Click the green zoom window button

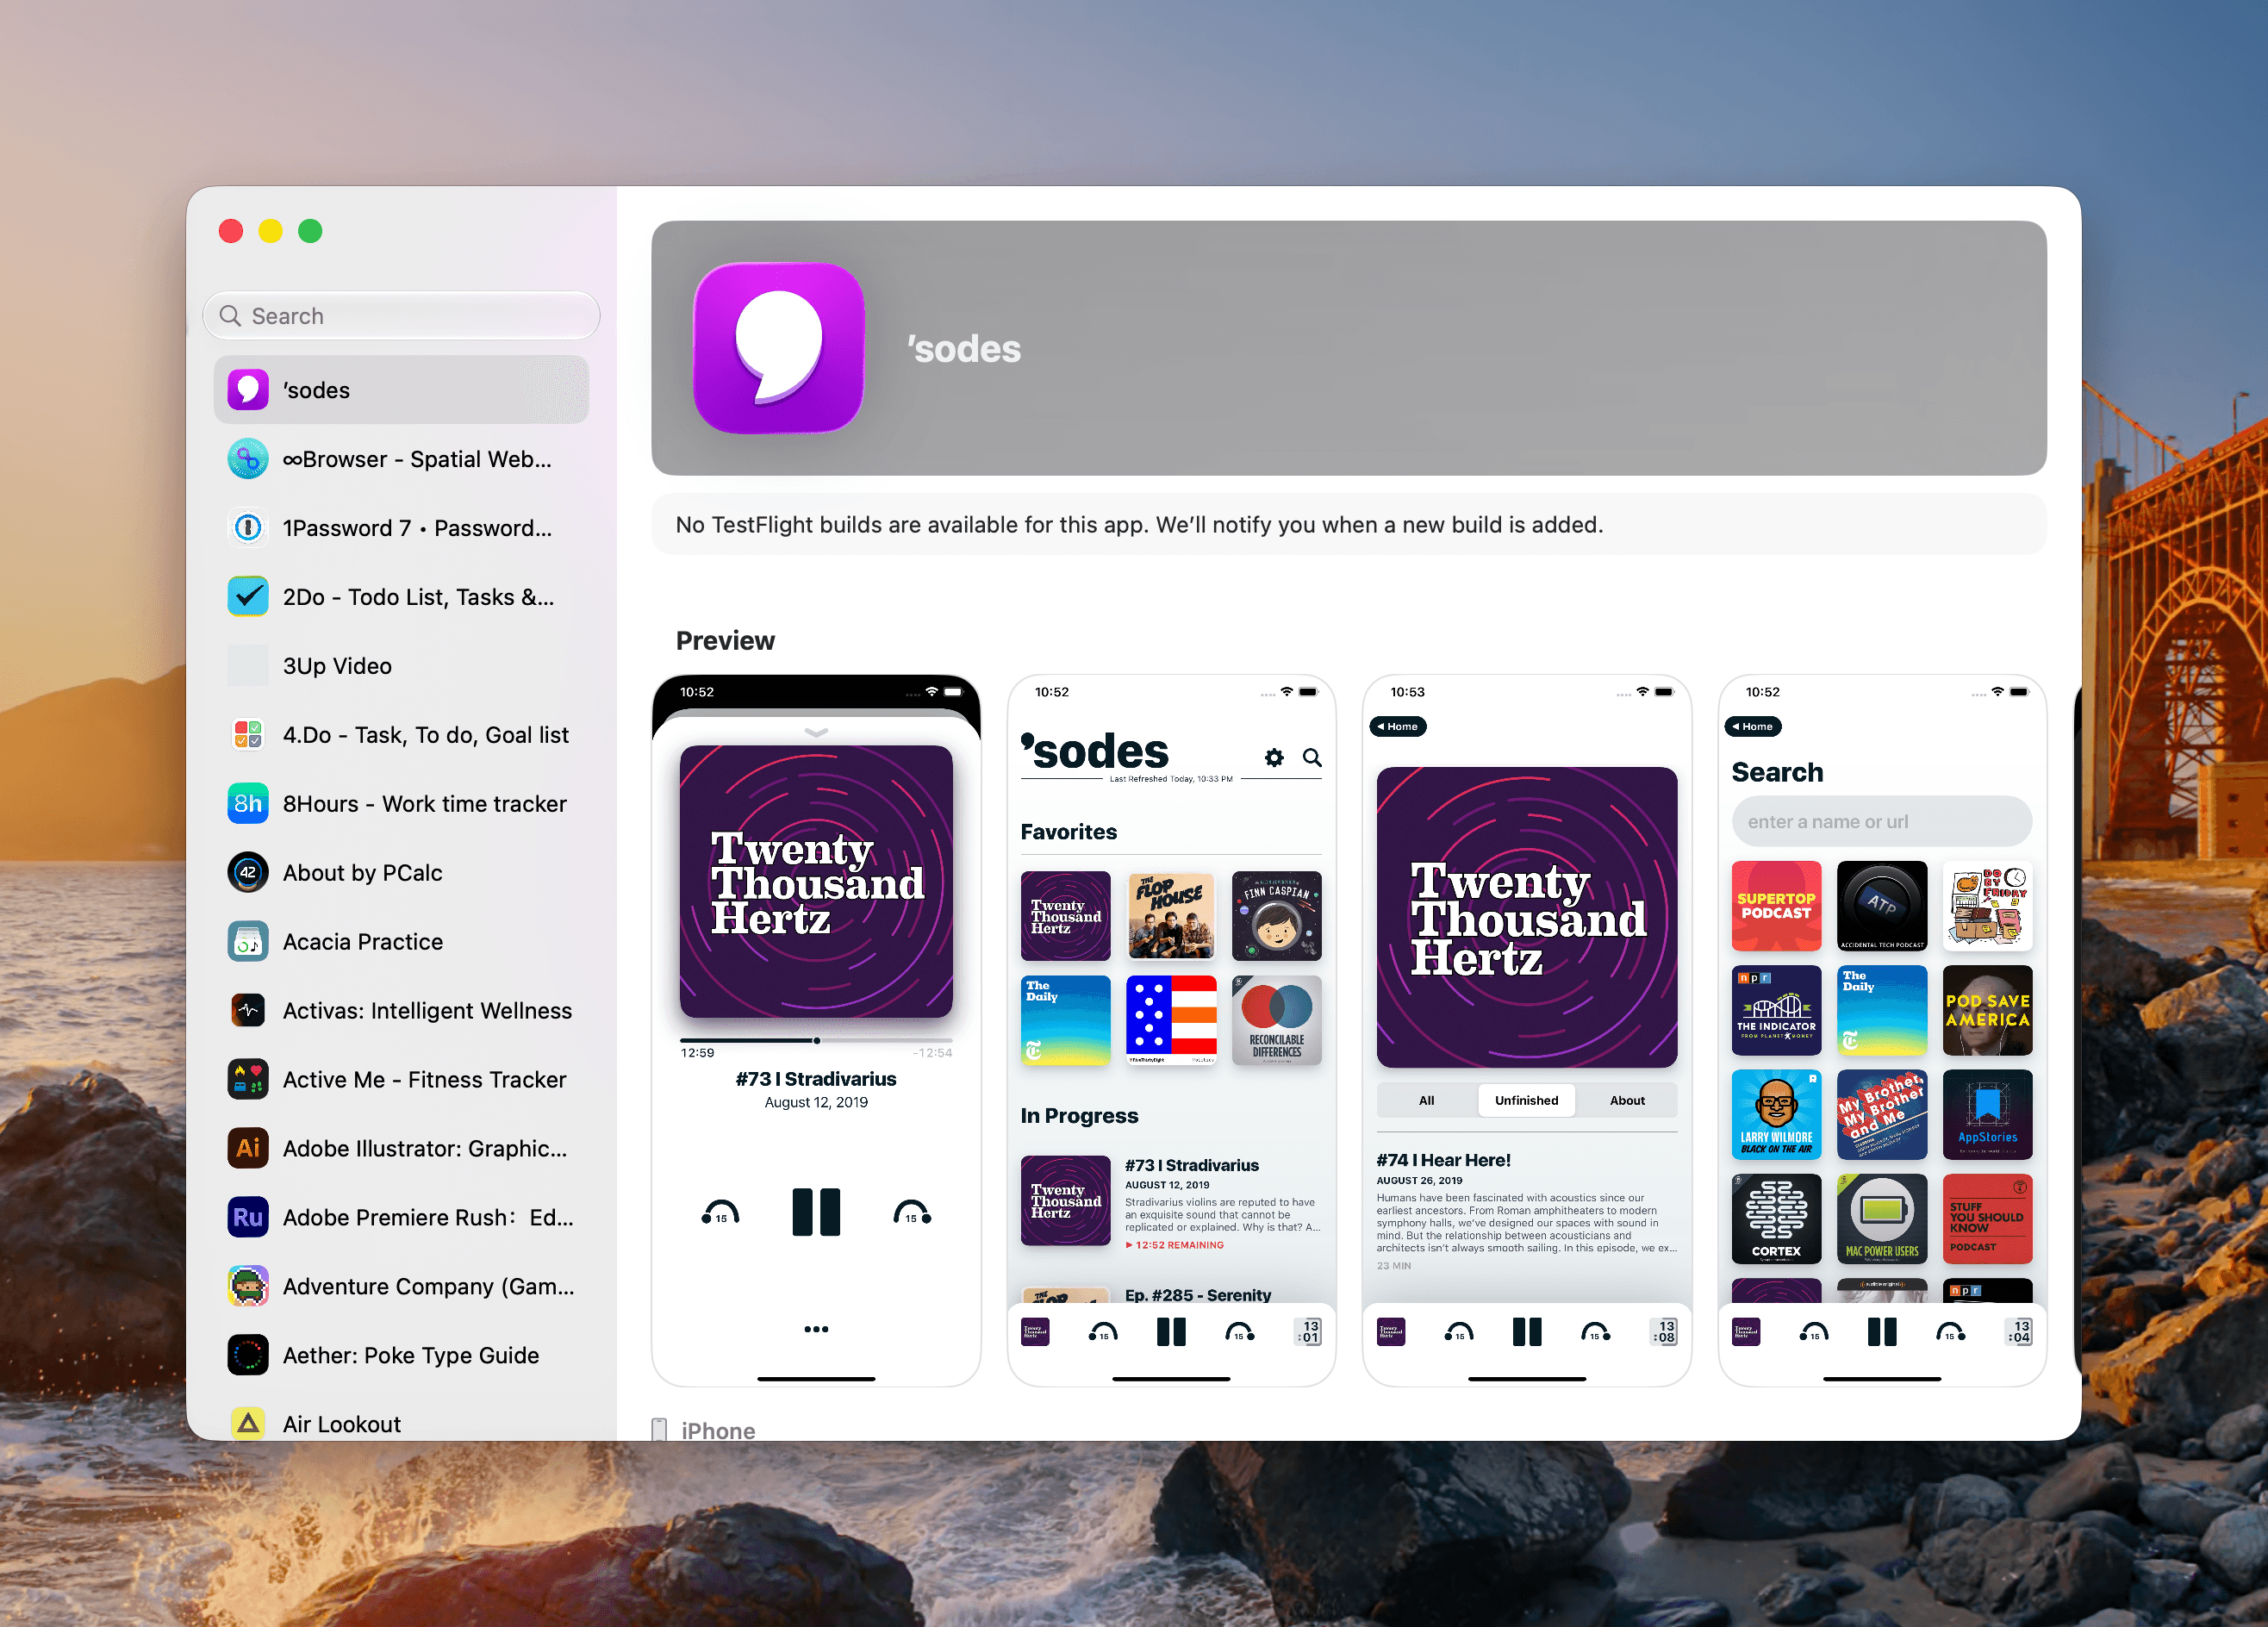(x=310, y=231)
